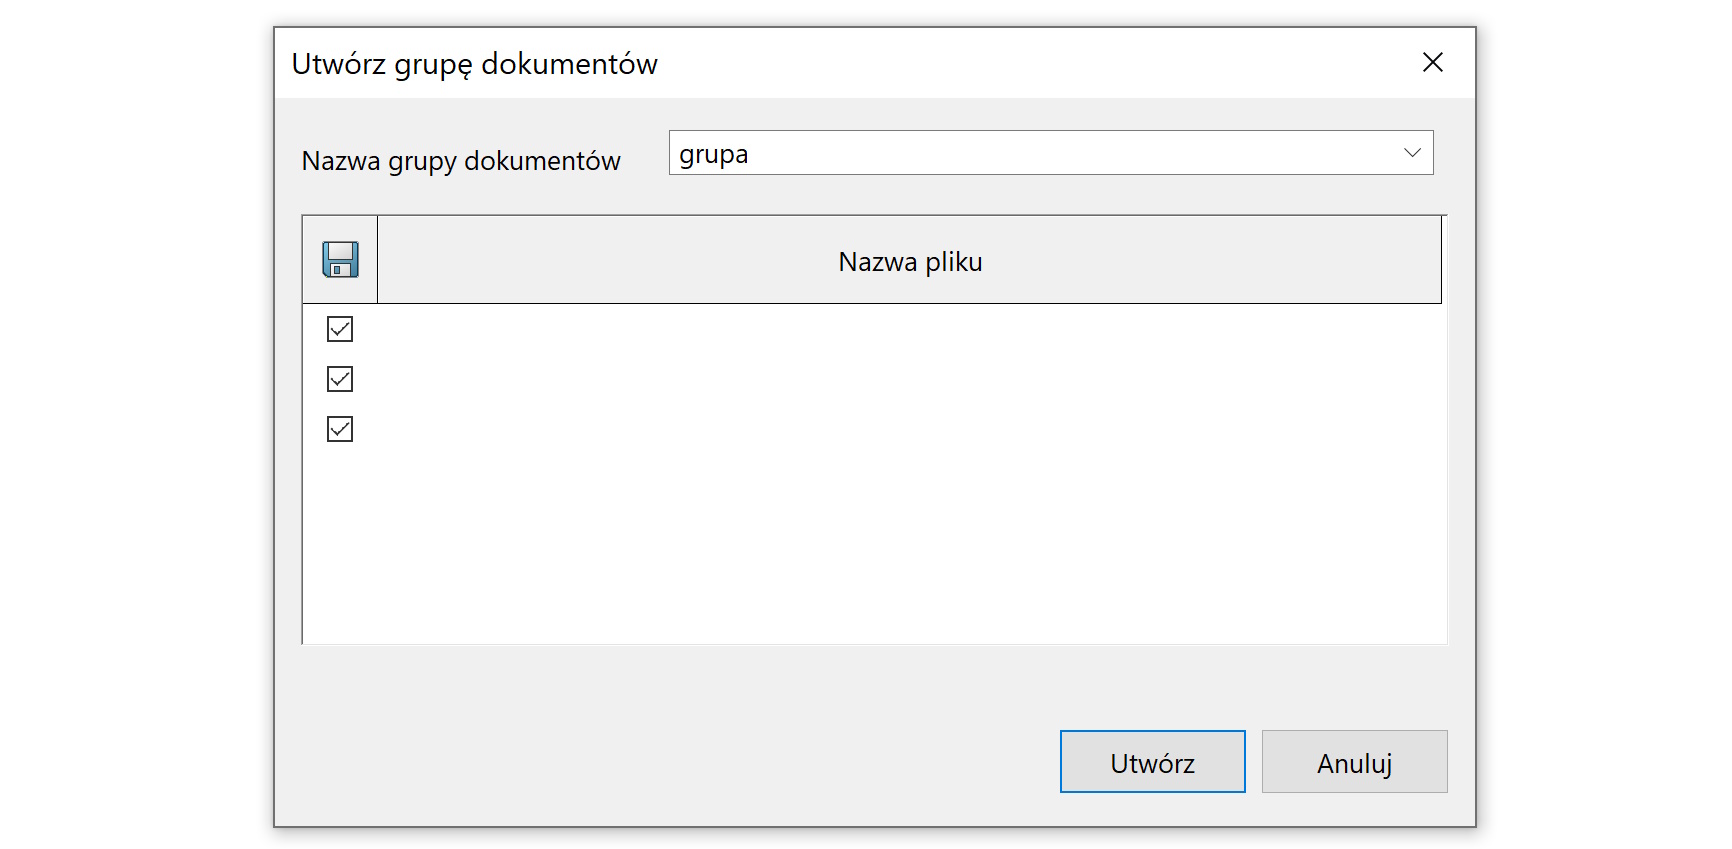Uncheck the third file row checkbox

(x=340, y=429)
